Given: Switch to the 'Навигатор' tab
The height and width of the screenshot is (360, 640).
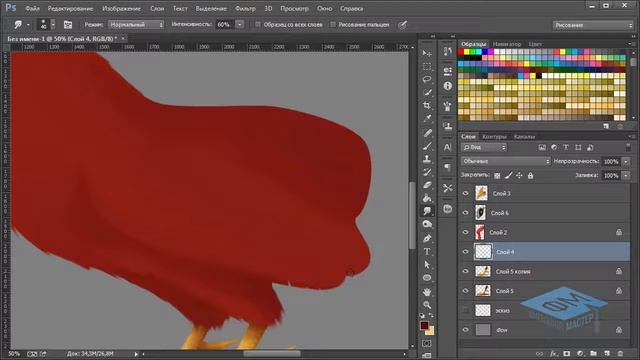Looking at the screenshot, I should [507, 44].
